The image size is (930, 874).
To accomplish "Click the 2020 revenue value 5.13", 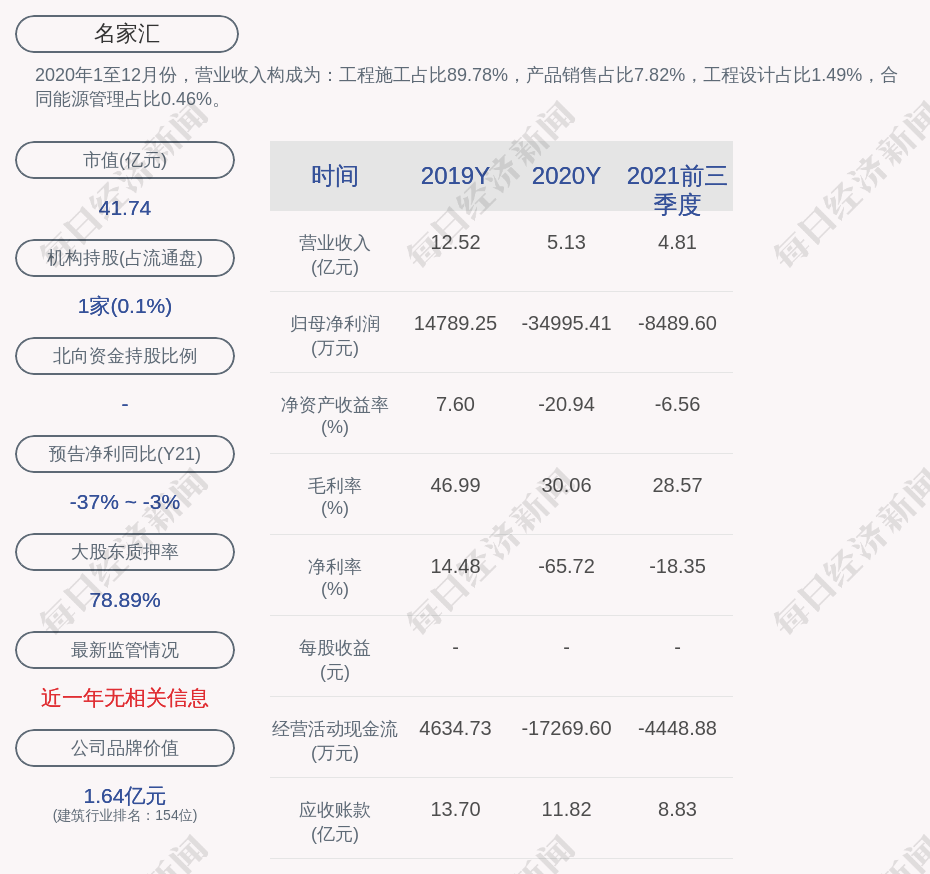I will pyautogui.click(x=566, y=243).
